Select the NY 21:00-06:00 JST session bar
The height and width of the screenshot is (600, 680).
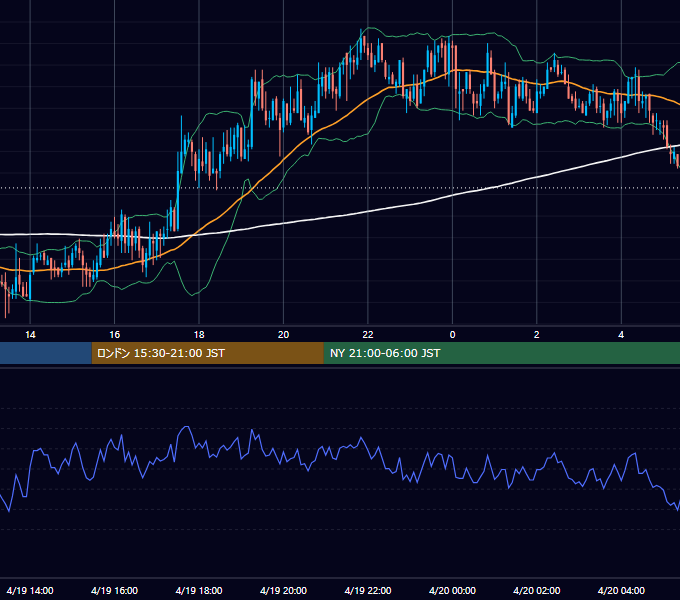(502, 353)
